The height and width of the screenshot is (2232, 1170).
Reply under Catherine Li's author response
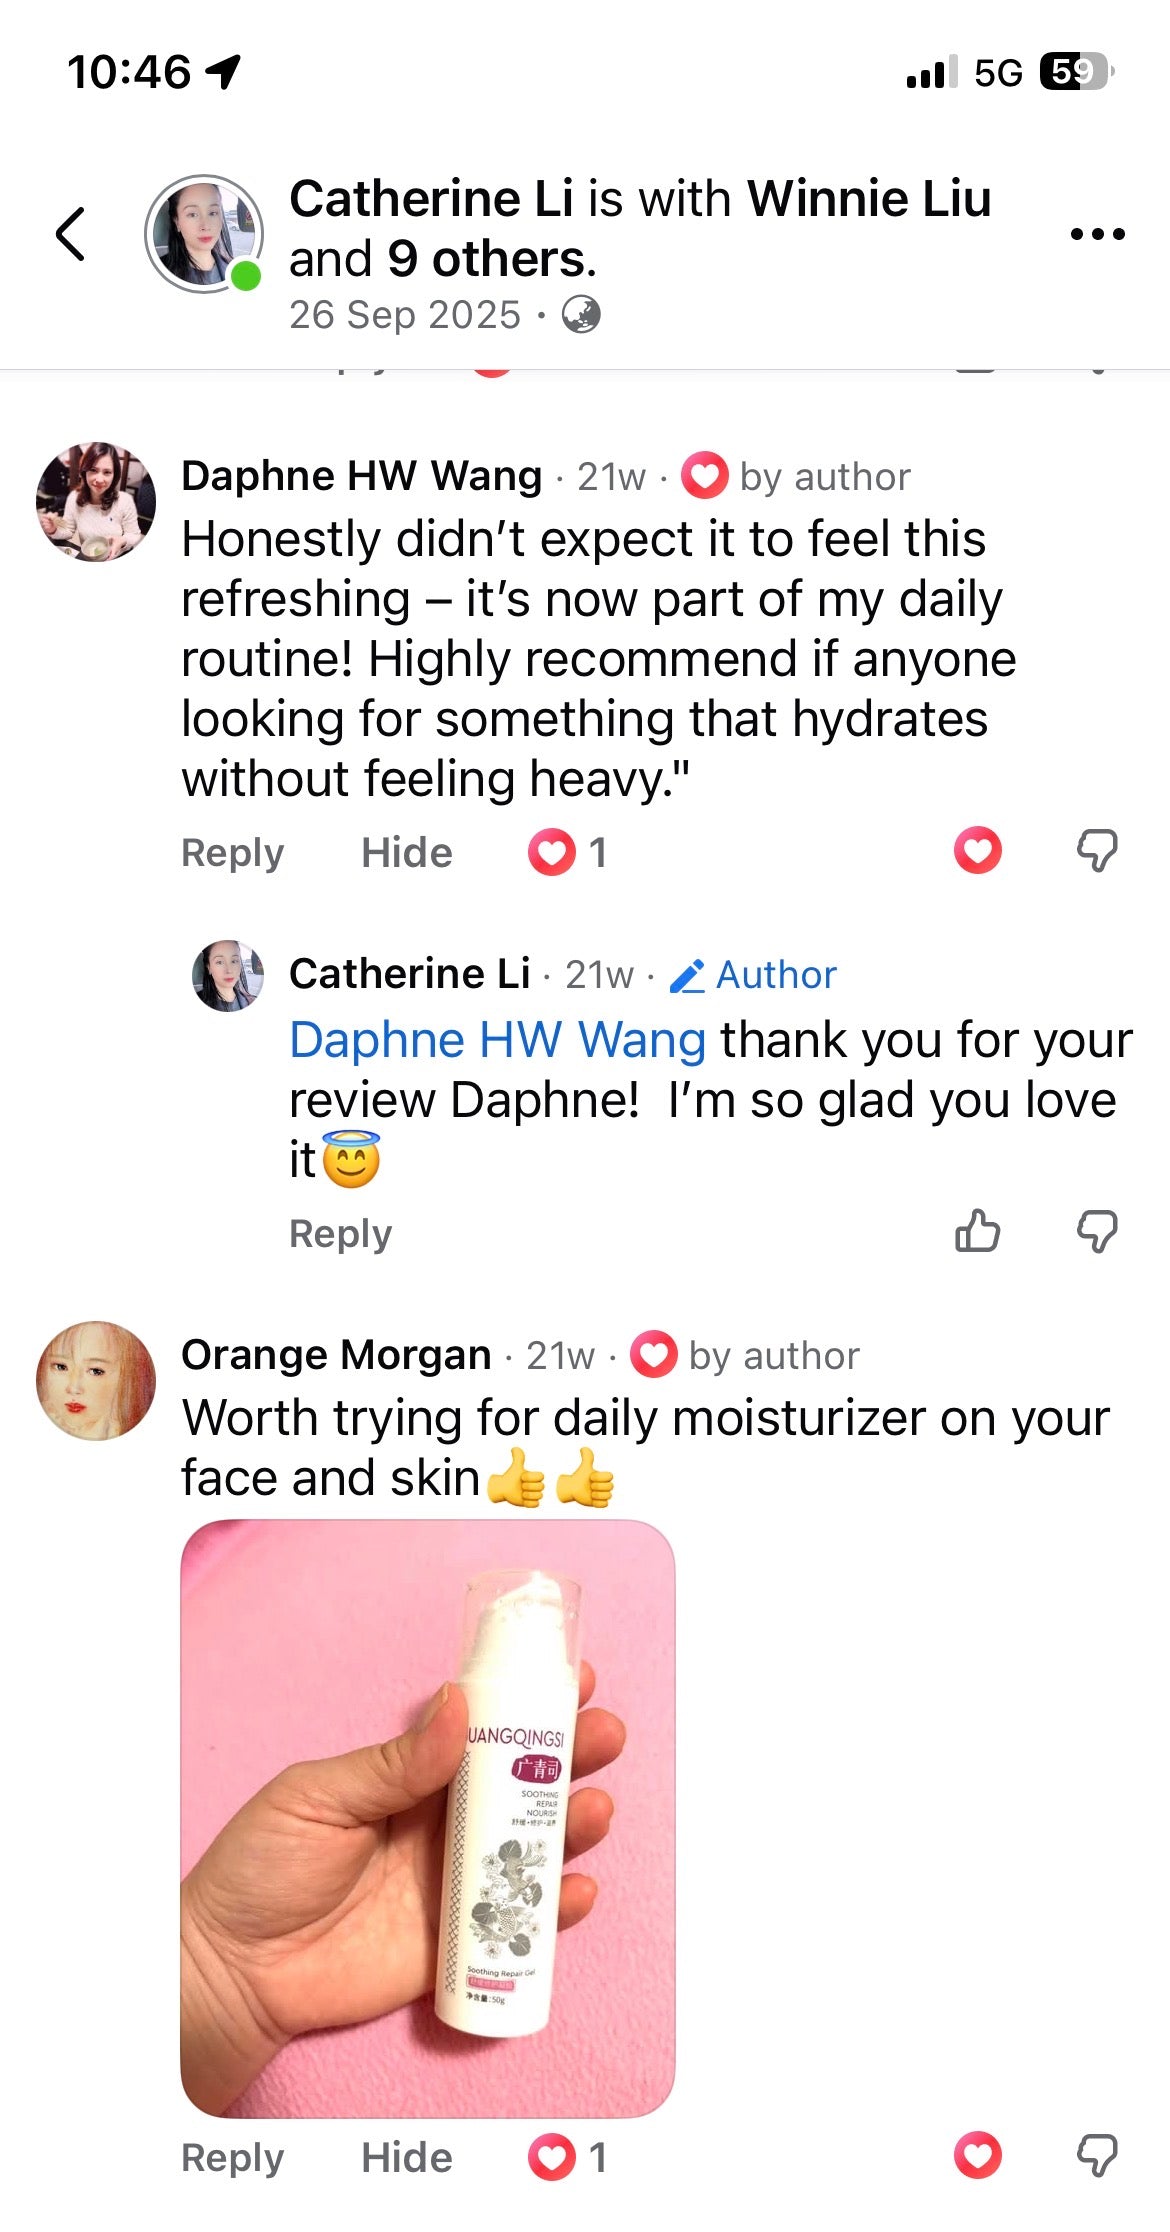tap(340, 1233)
